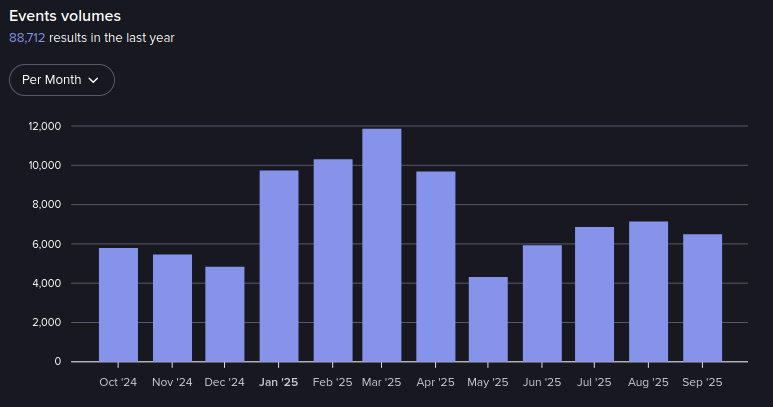The width and height of the screenshot is (773, 407).
Task: Click the shortest bar, May '25
Action: click(488, 319)
